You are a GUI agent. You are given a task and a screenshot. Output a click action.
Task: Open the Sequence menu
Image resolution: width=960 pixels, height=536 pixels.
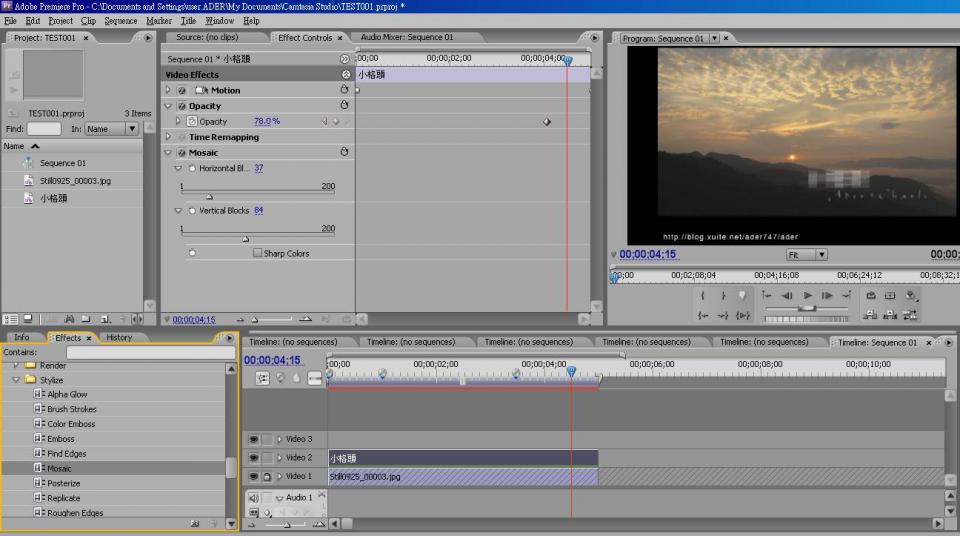[x=121, y=20]
